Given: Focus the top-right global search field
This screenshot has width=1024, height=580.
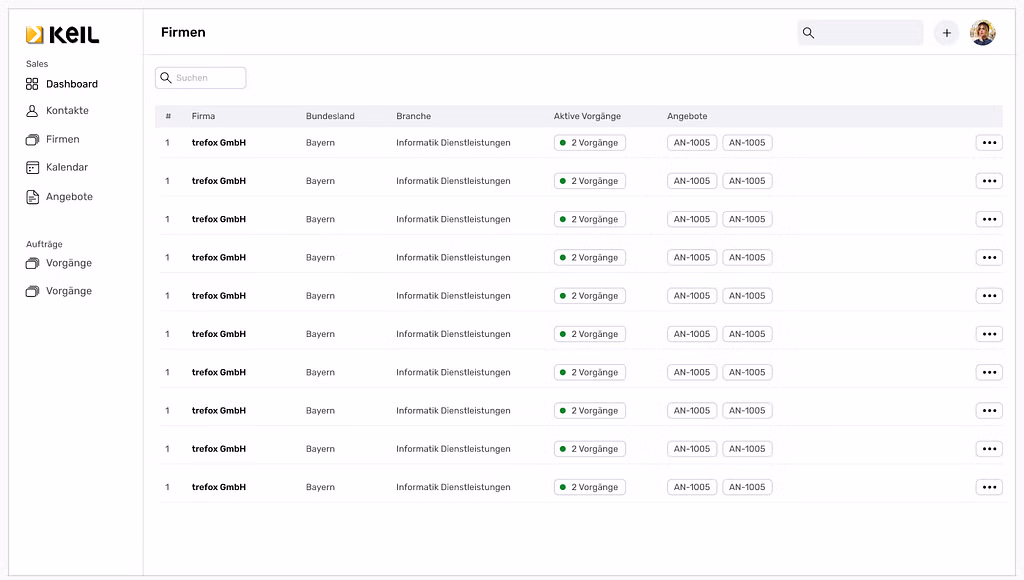Looking at the screenshot, I should tap(860, 33).
